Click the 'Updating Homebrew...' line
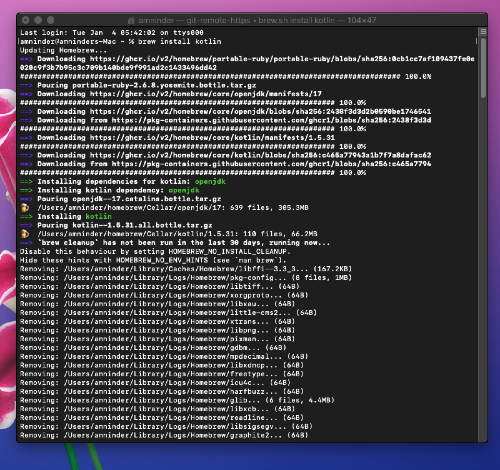 point(63,50)
